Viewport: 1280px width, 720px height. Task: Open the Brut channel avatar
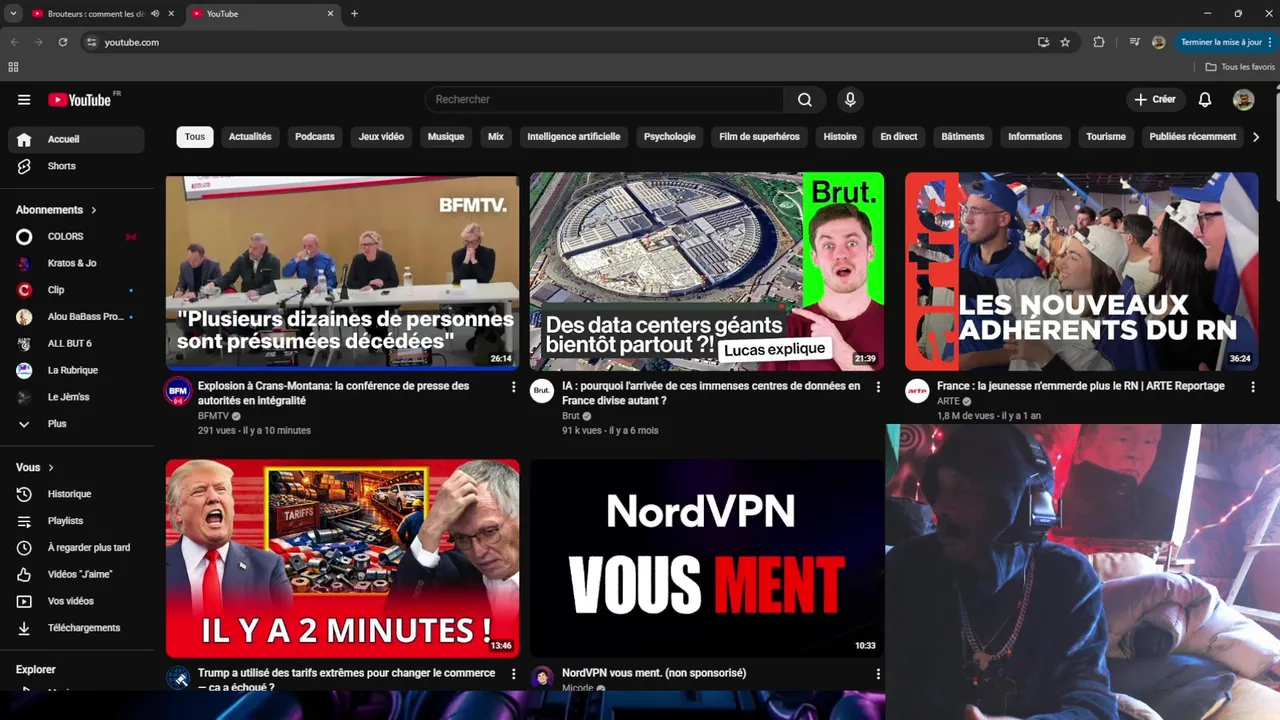tap(542, 391)
